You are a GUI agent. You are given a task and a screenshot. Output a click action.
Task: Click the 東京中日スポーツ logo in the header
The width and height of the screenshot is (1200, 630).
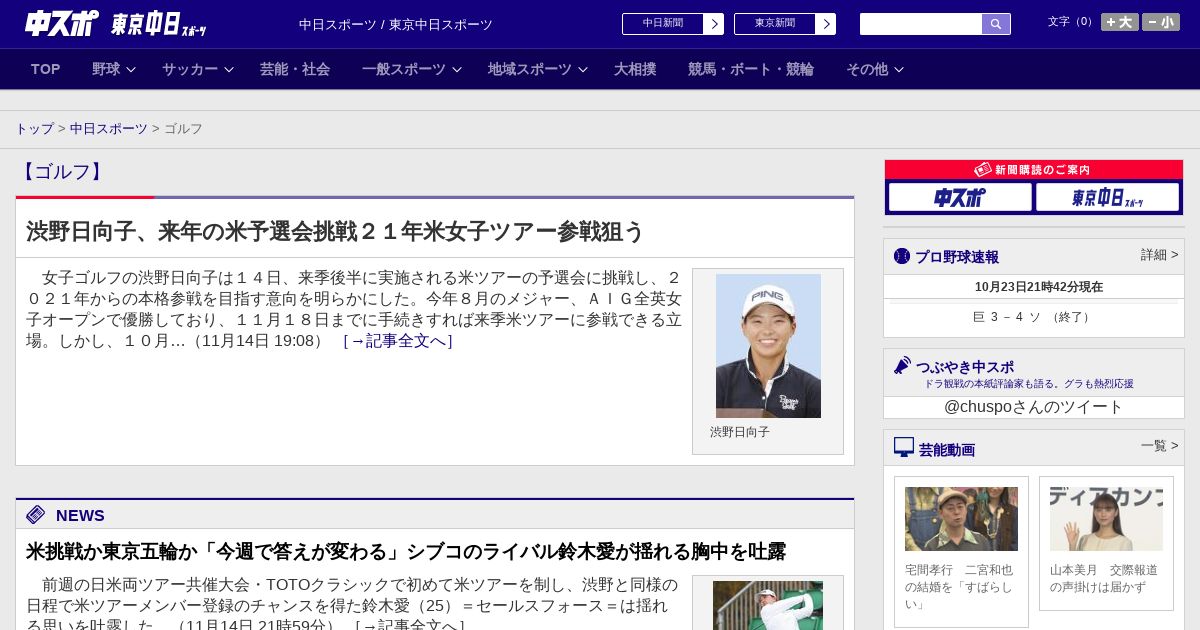click(x=158, y=24)
